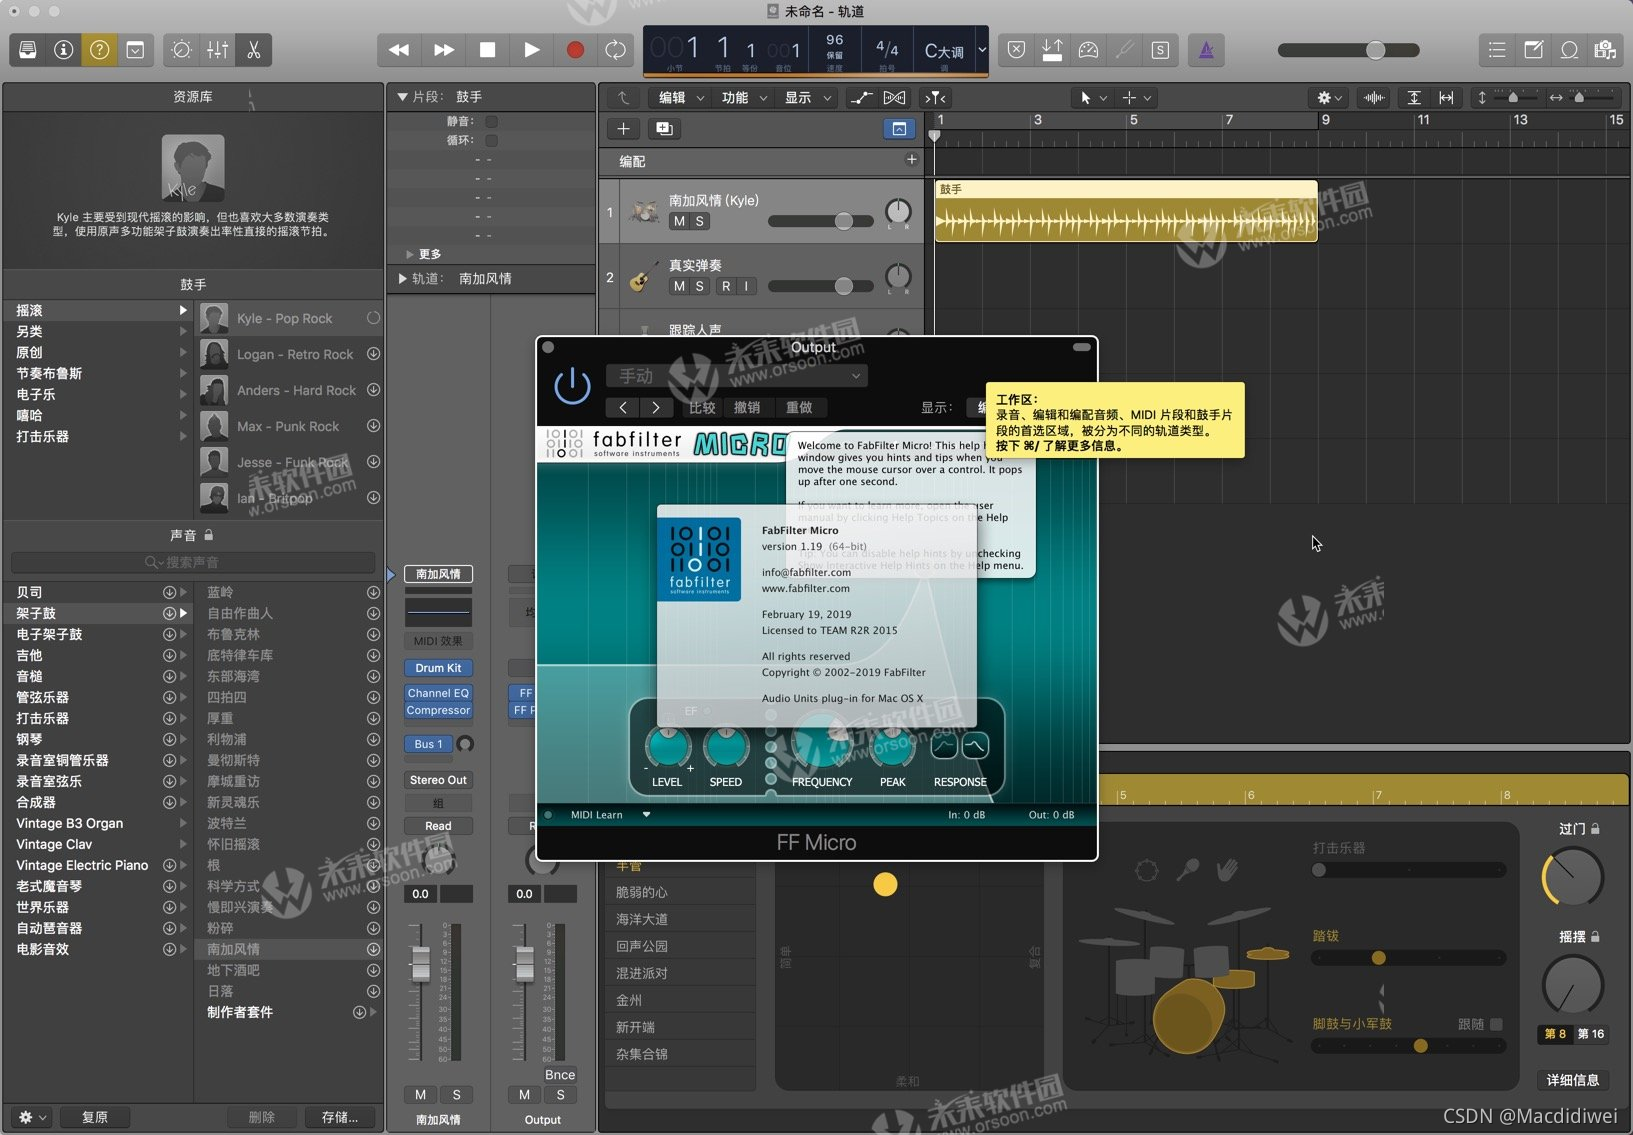This screenshot has height=1135, width=1633.
Task: Open the Note Pads icon
Action: pyautogui.click(x=1533, y=50)
